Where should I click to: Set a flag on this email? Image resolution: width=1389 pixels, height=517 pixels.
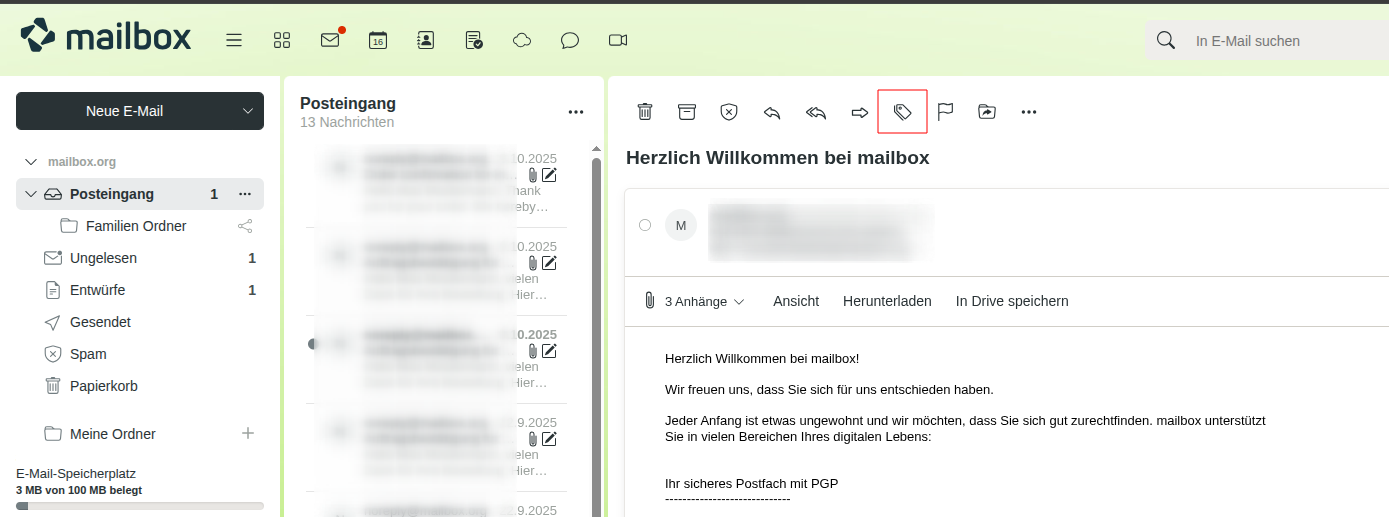pyautogui.click(x=945, y=112)
